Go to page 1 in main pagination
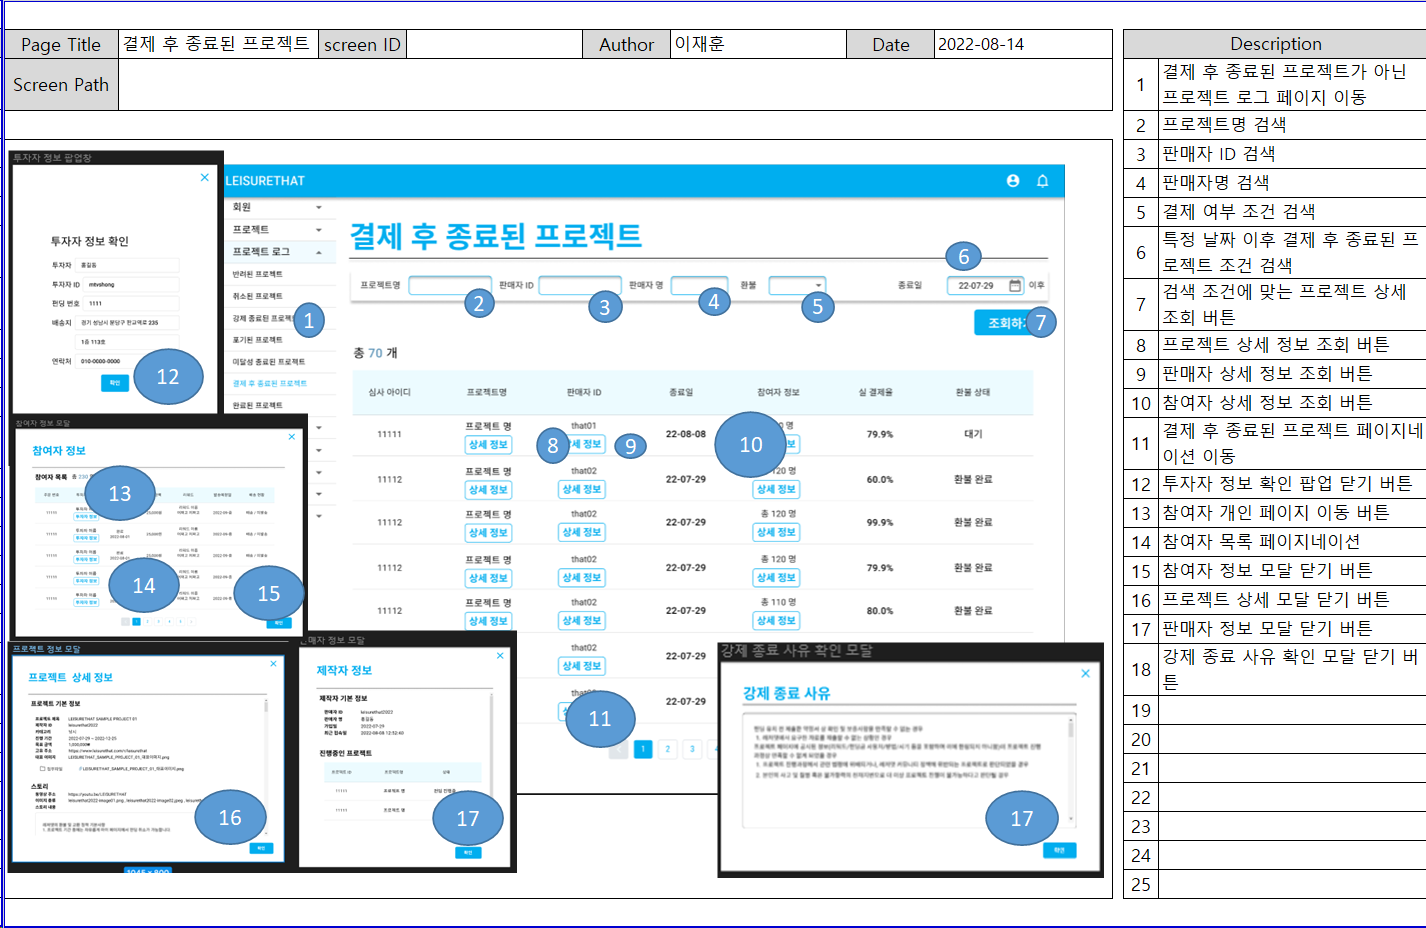Viewport: 1426px width, 928px height. tap(643, 749)
